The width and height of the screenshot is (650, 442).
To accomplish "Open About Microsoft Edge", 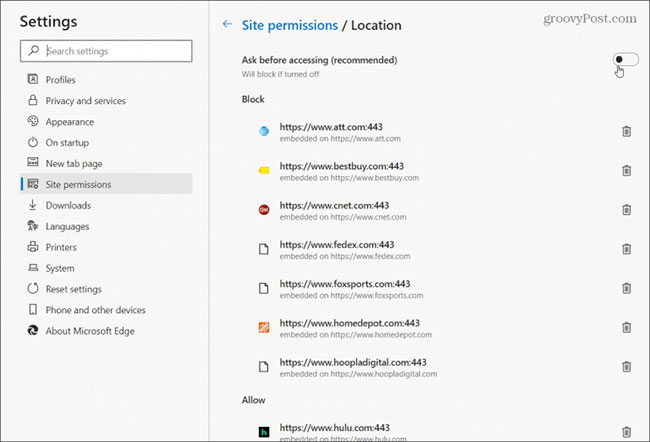I will (x=106, y=331).
